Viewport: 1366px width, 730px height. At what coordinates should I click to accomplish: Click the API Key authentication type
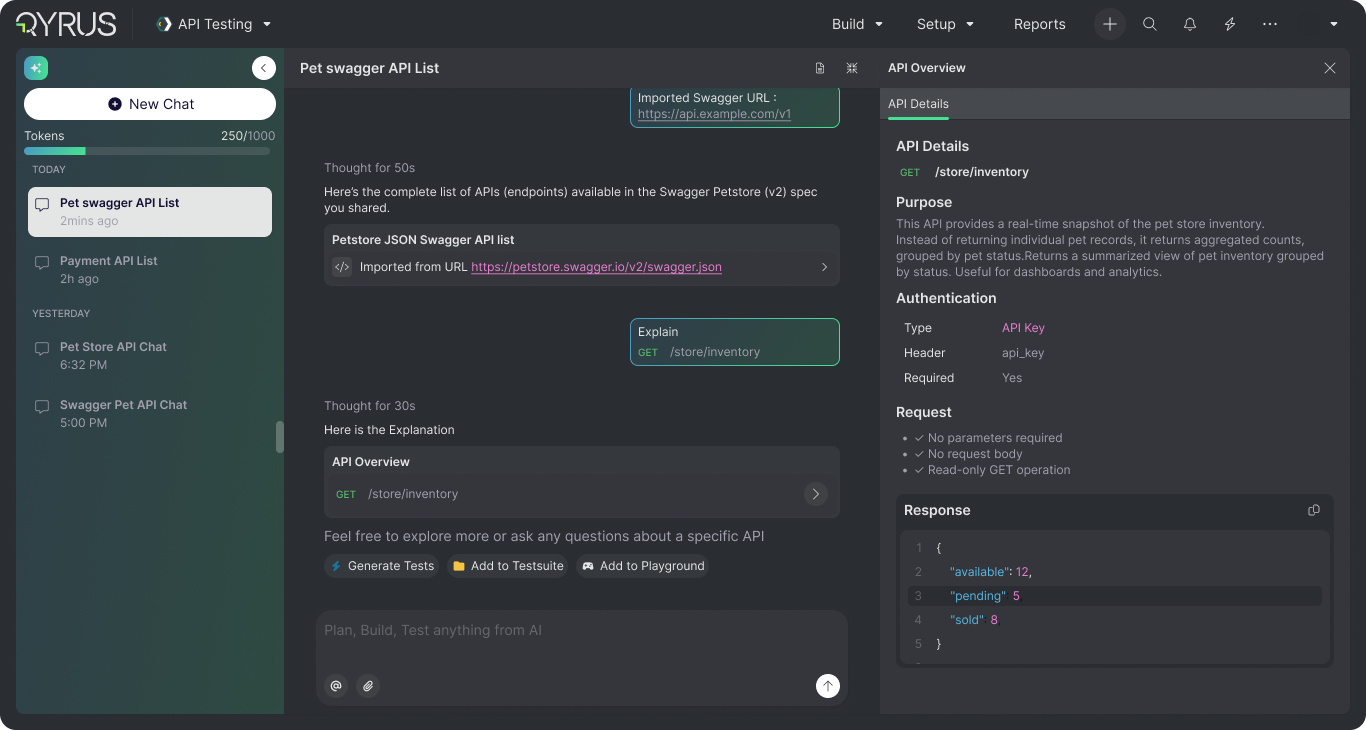pos(1023,328)
